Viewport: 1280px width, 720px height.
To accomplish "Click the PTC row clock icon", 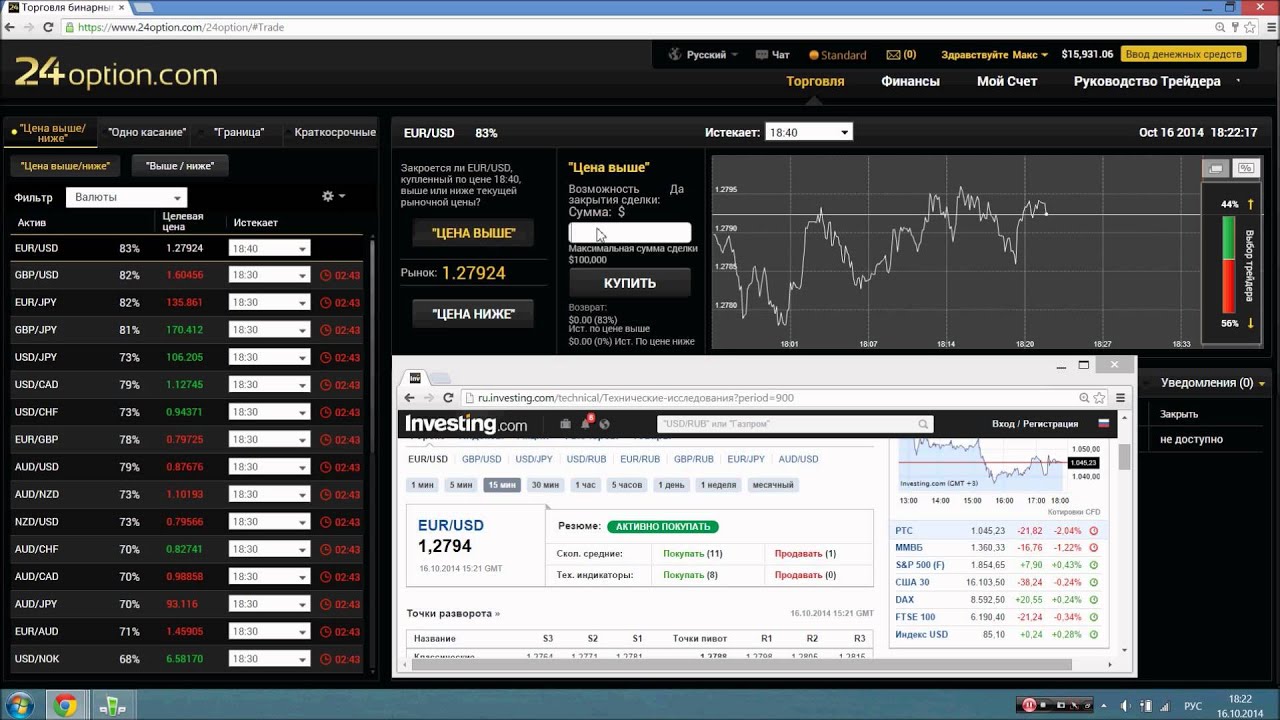I will pos(1093,531).
